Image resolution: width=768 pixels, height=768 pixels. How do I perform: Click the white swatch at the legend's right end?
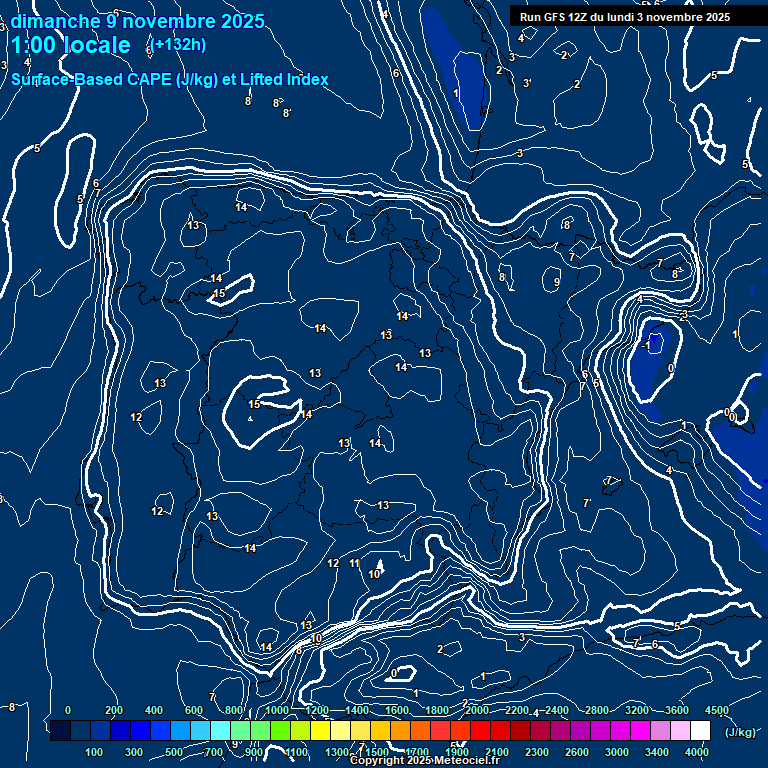tap(701, 731)
